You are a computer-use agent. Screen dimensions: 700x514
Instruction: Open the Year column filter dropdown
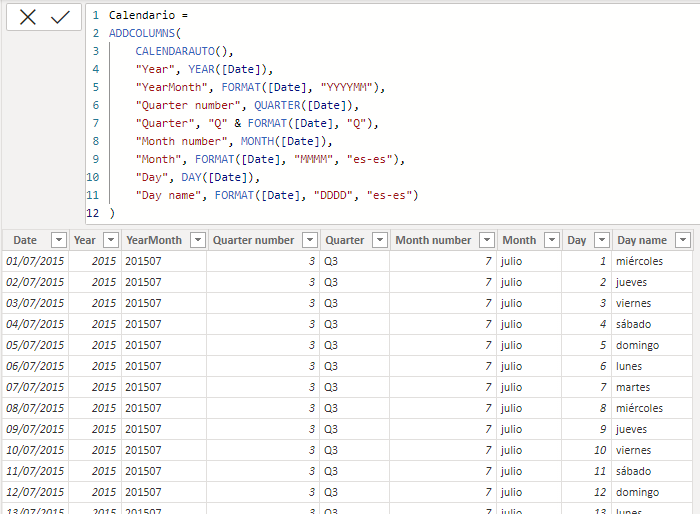[x=110, y=240]
